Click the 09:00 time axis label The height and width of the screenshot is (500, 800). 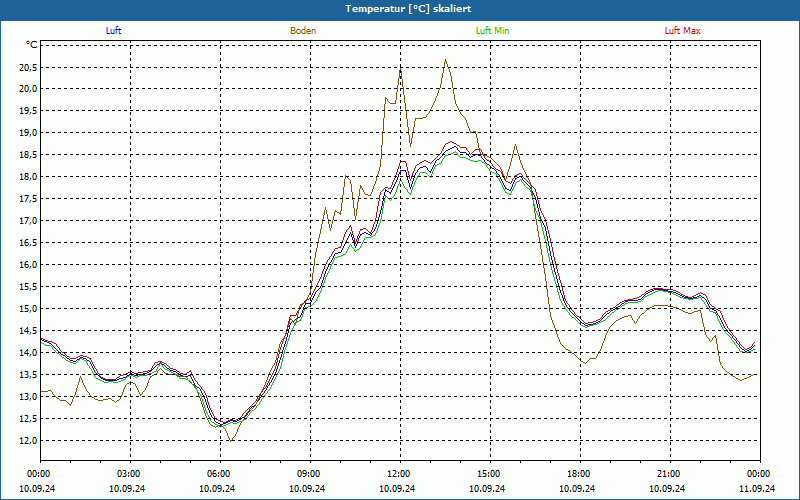click(x=310, y=474)
